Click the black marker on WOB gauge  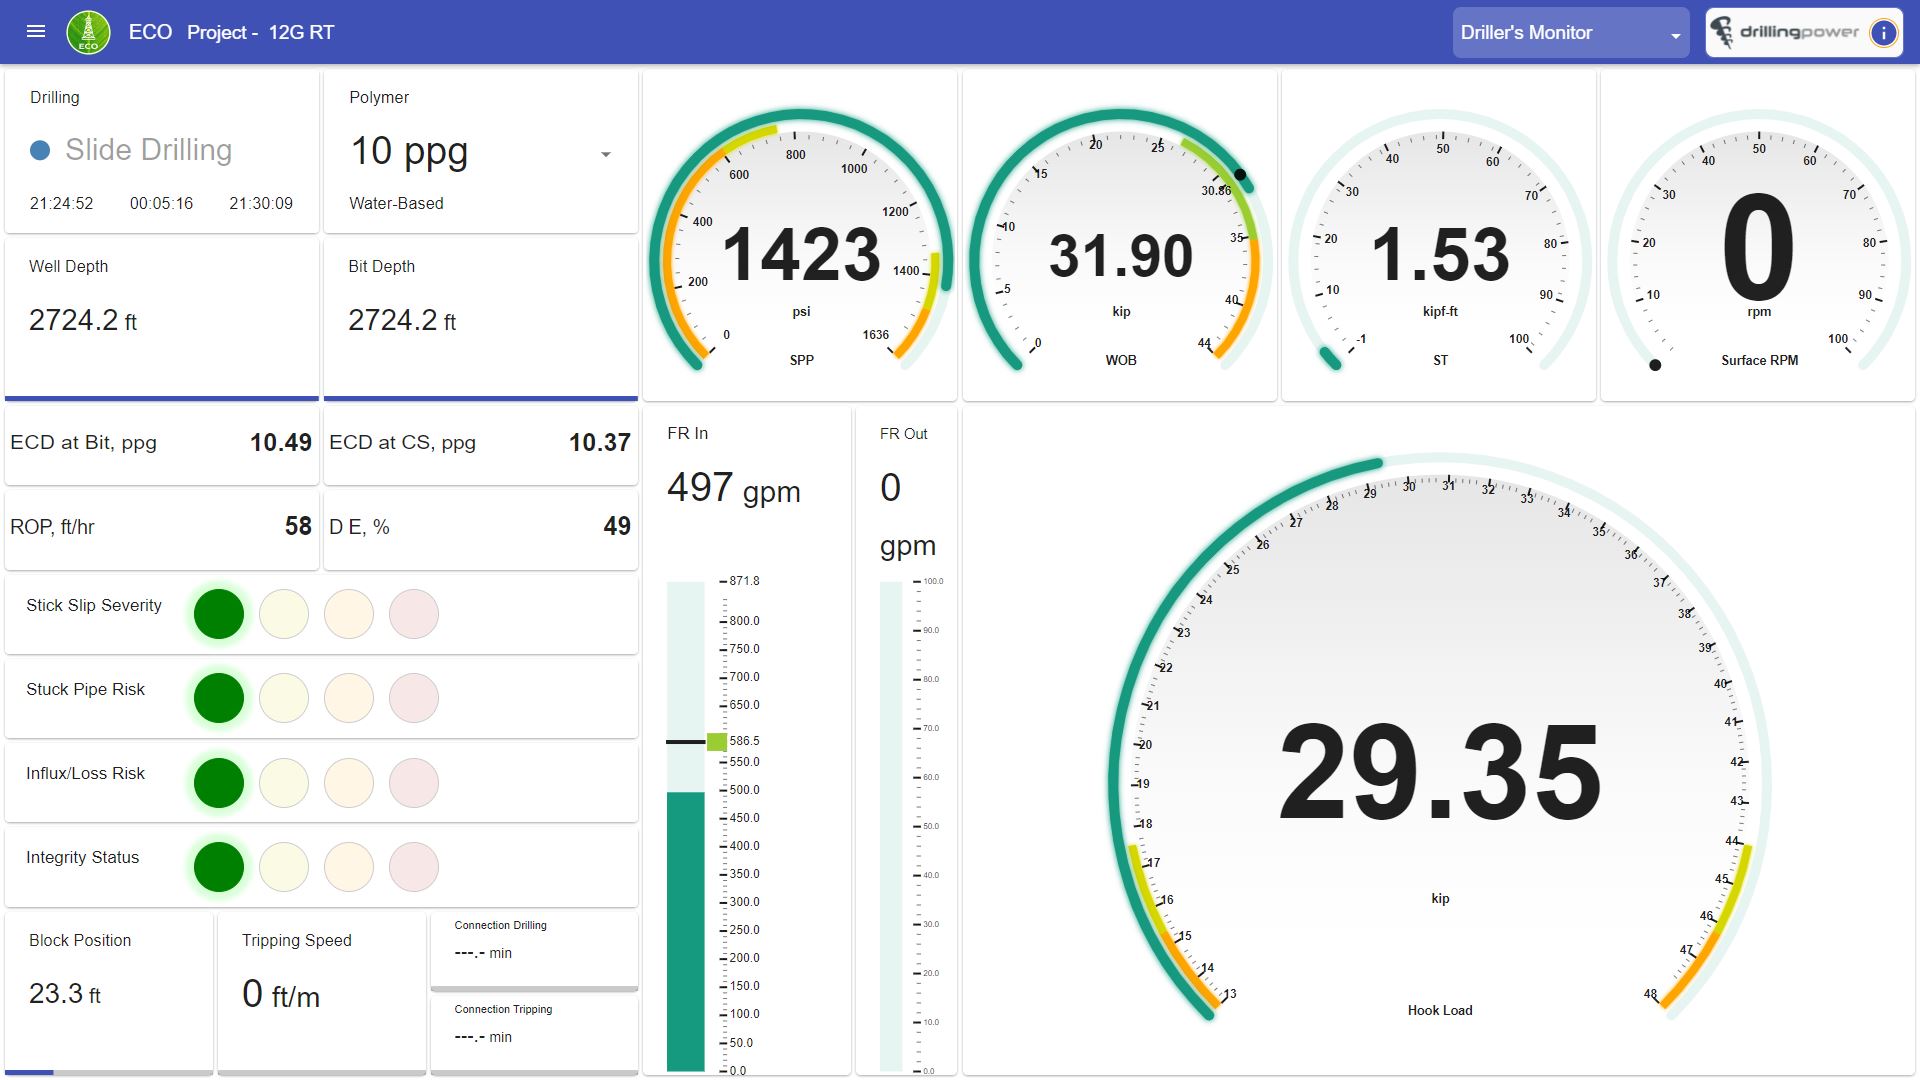pyautogui.click(x=1240, y=175)
